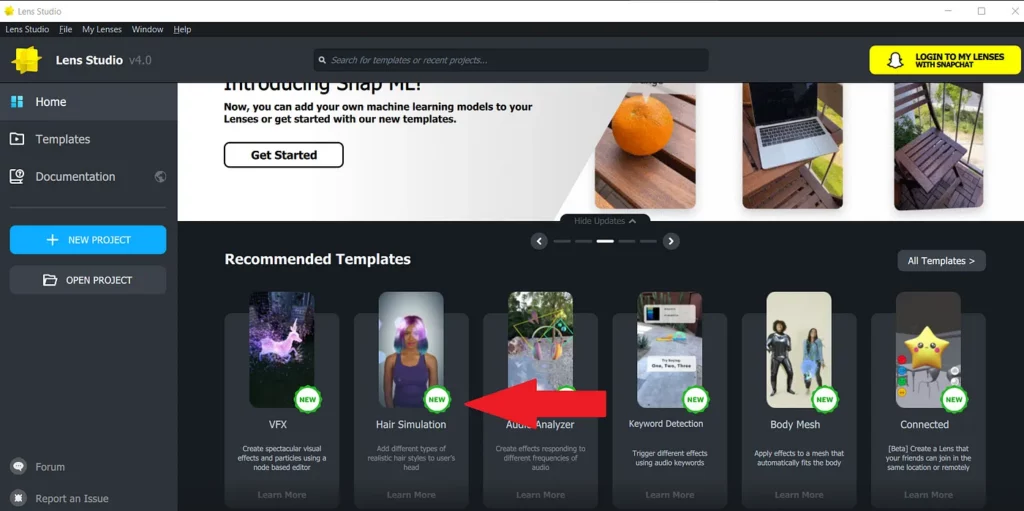The image size is (1024, 511).
Task: Click the orange ML example image
Action: click(645, 145)
